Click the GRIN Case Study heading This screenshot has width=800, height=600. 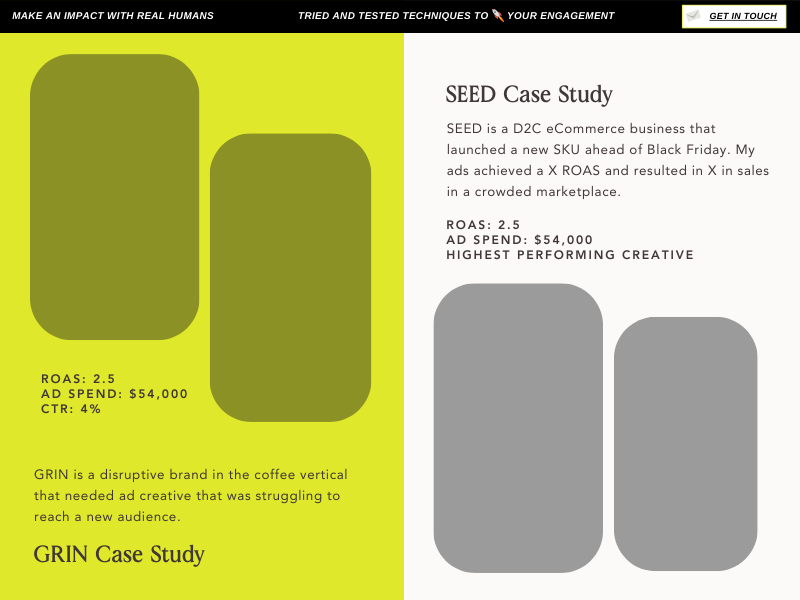119,554
